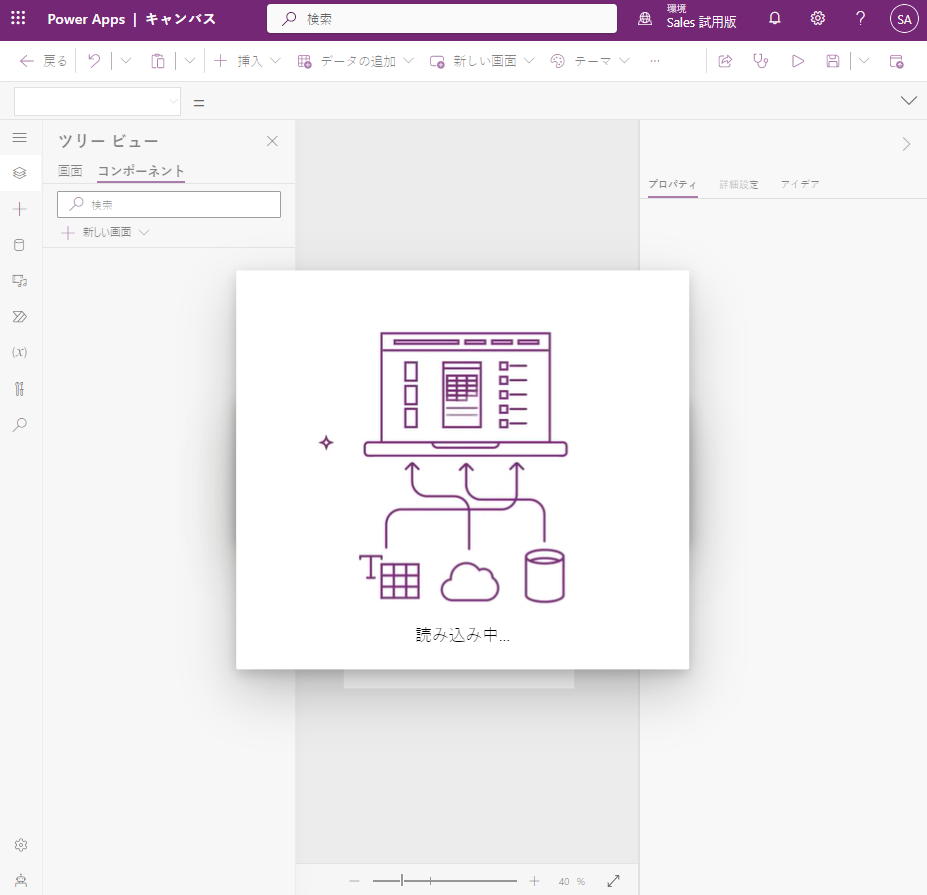
Task: Open the advanced tools icon in sidebar
Action: point(20,388)
